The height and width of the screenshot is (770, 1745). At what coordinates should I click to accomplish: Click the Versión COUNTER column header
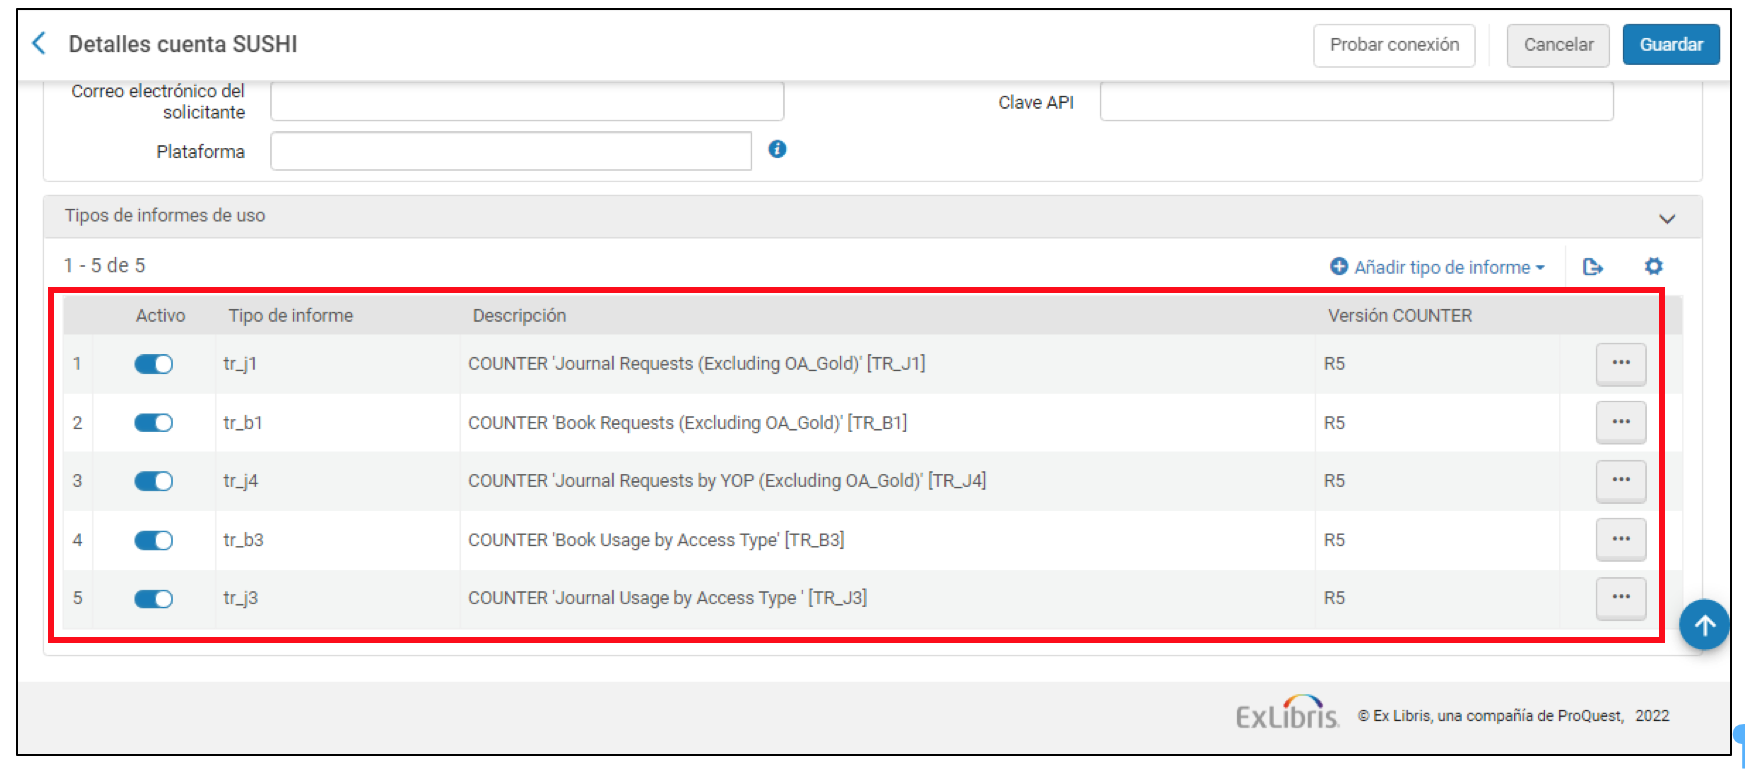pos(1399,316)
